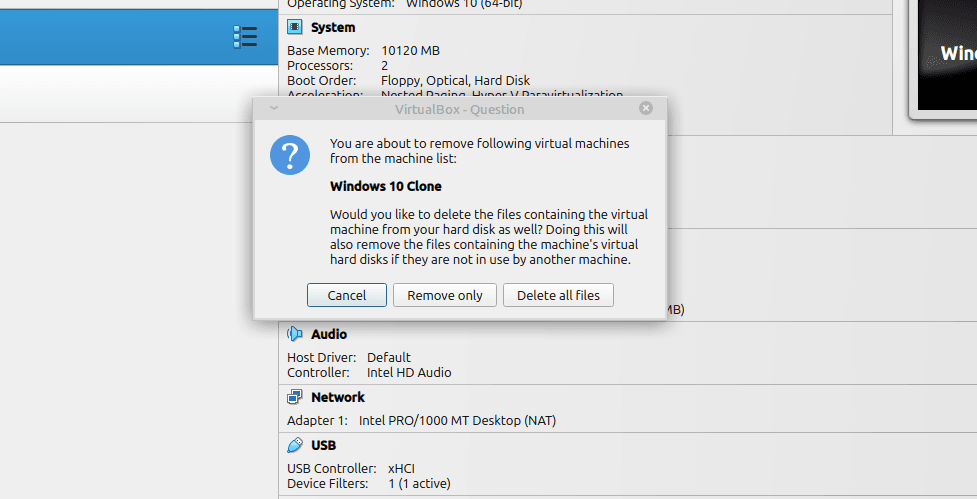Click the xHCI USB controller value
Viewport: 977px width, 499px height.
[401, 468]
